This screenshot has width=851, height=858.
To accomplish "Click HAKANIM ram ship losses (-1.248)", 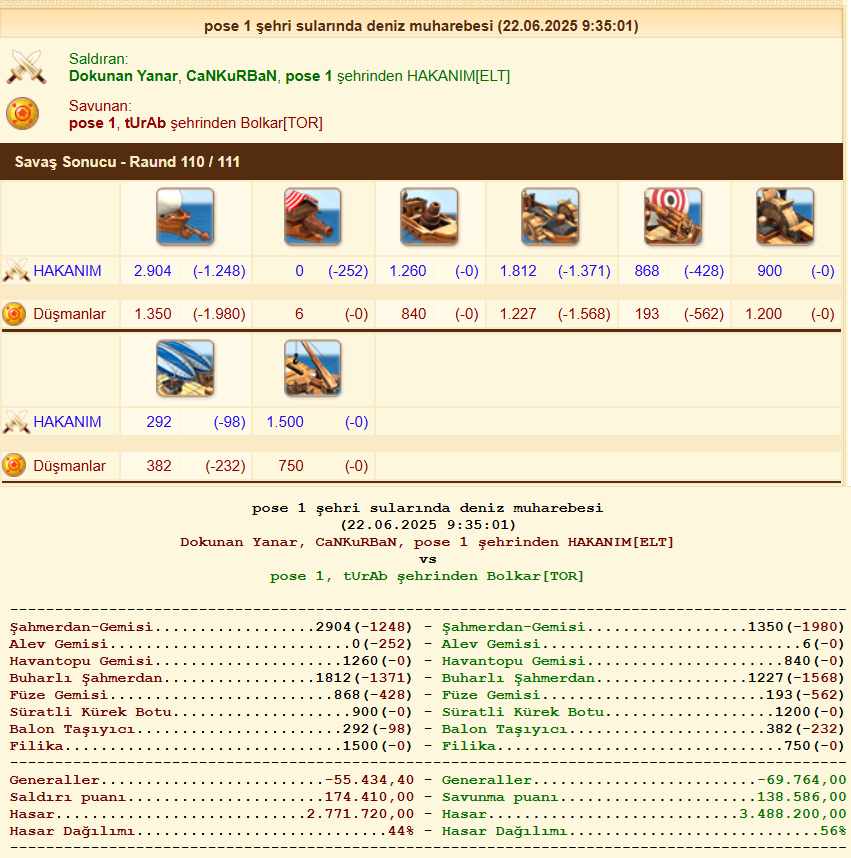I will pos(219,271).
